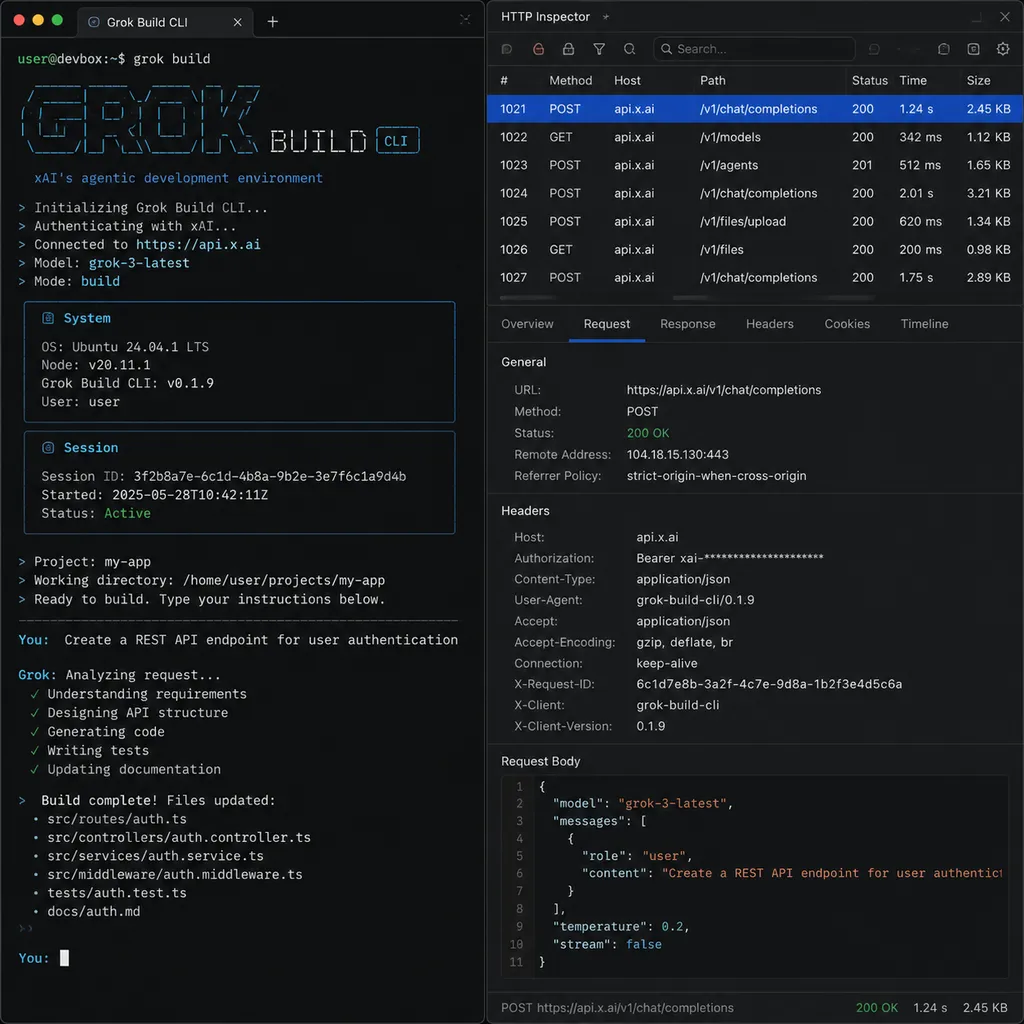Open a new terminal tab with plus

click(273, 22)
